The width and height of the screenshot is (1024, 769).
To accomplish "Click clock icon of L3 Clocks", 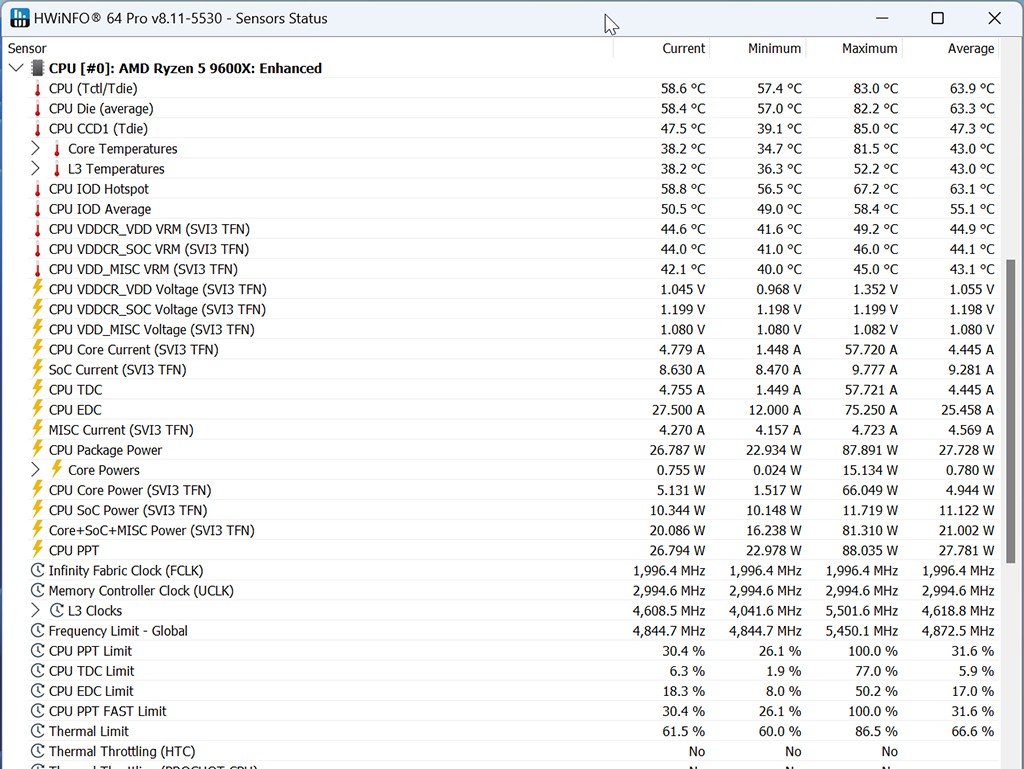I will pos(57,610).
